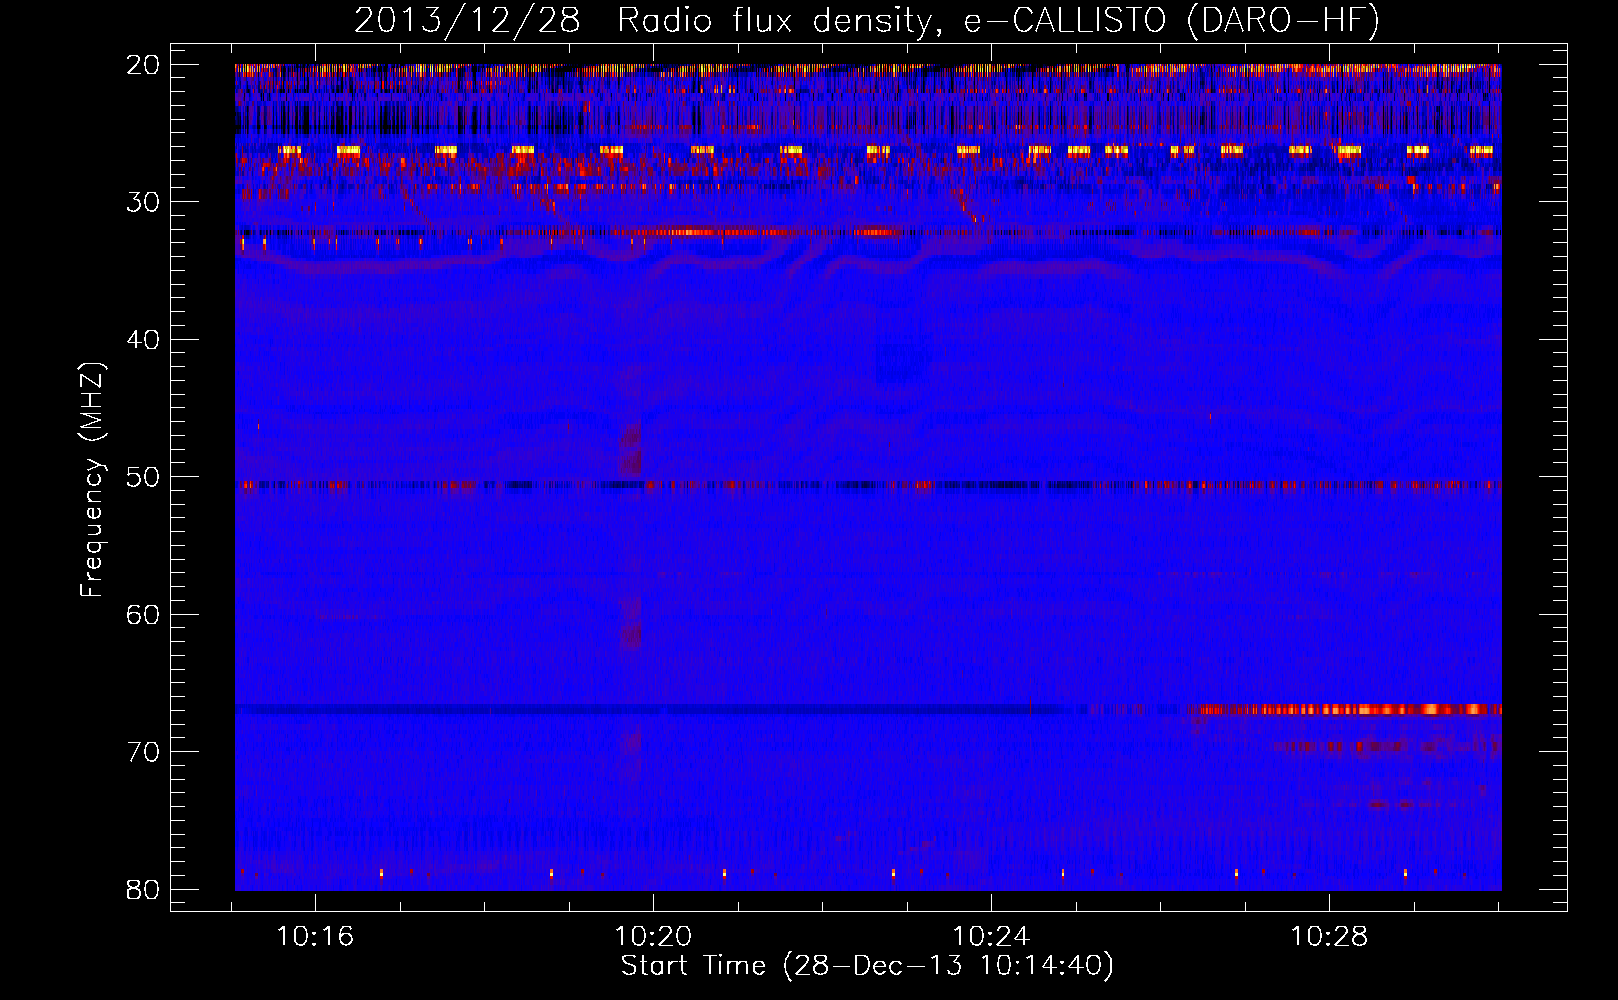Click the red burst feature near 10:20 at 48 MHz
1618x1000 pixels.
click(630, 449)
